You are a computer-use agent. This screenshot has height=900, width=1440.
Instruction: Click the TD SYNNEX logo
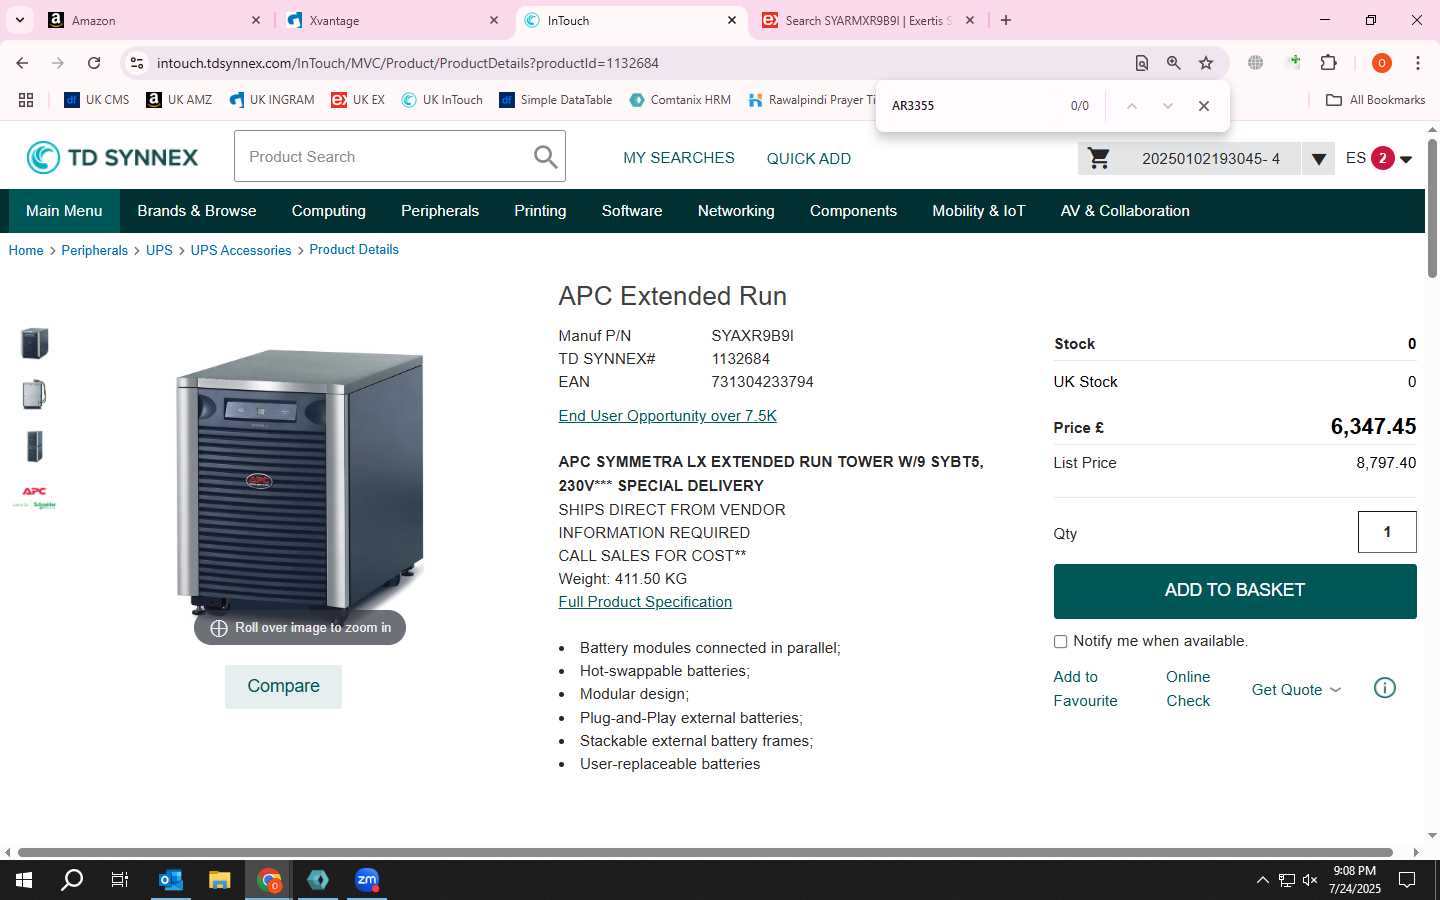(x=112, y=157)
